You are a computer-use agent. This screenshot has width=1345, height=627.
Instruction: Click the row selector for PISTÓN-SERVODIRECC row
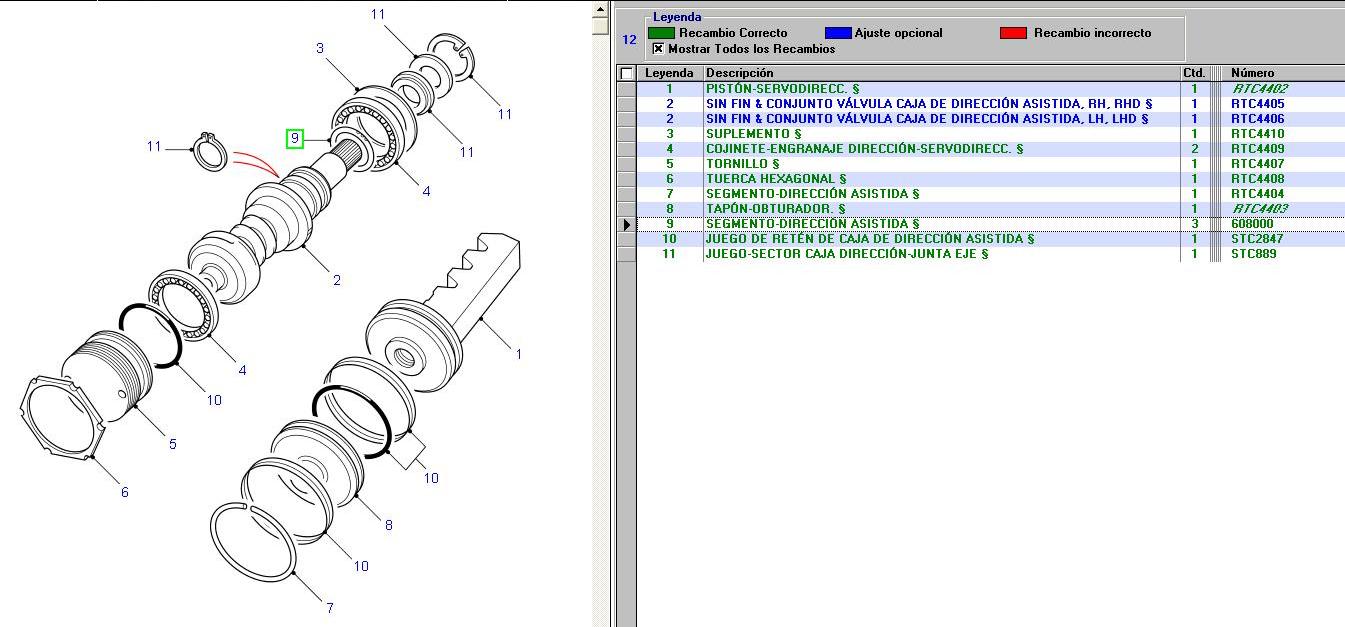click(626, 89)
